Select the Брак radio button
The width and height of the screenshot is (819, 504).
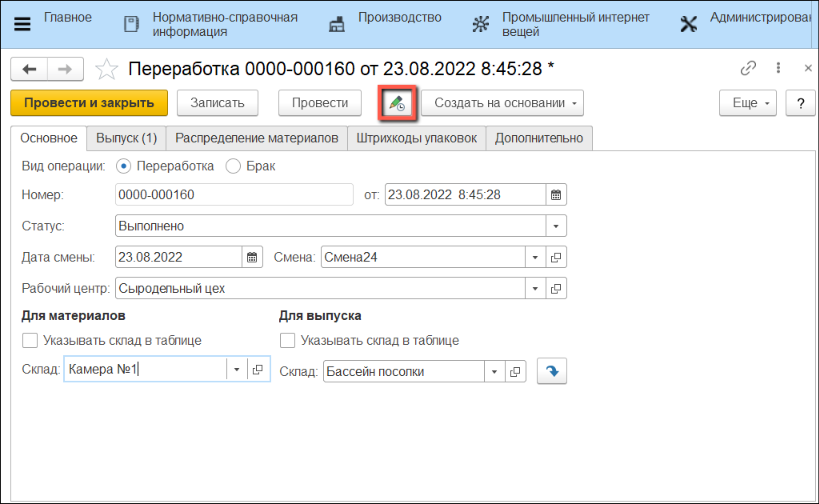[233, 166]
